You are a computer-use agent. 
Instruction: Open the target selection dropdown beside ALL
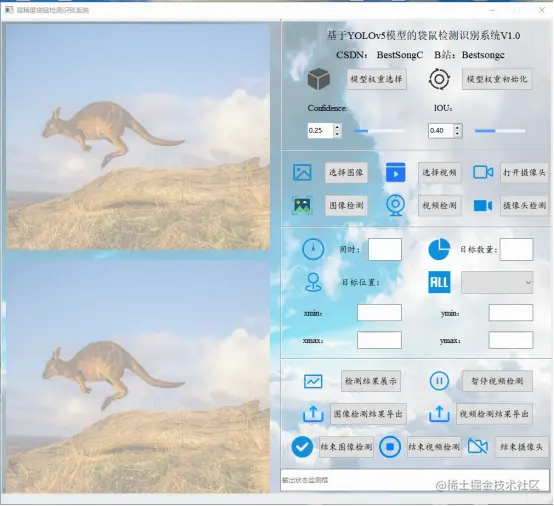click(x=497, y=282)
